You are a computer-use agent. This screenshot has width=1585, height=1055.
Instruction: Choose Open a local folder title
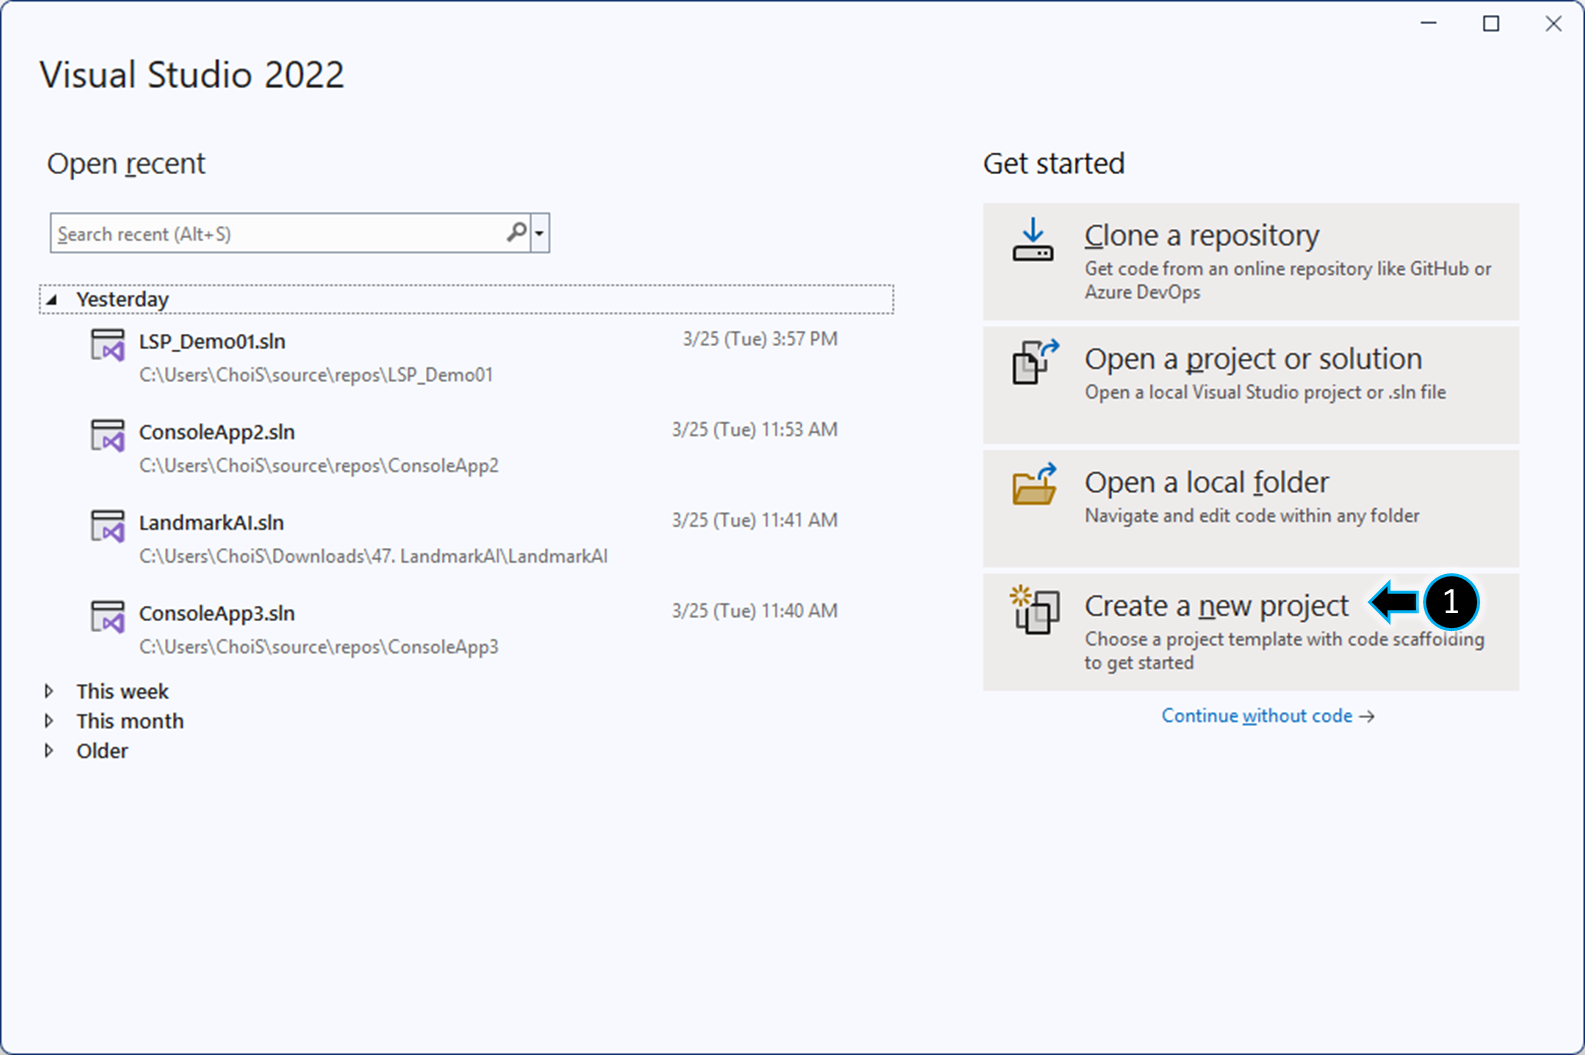pyautogui.click(x=1207, y=482)
